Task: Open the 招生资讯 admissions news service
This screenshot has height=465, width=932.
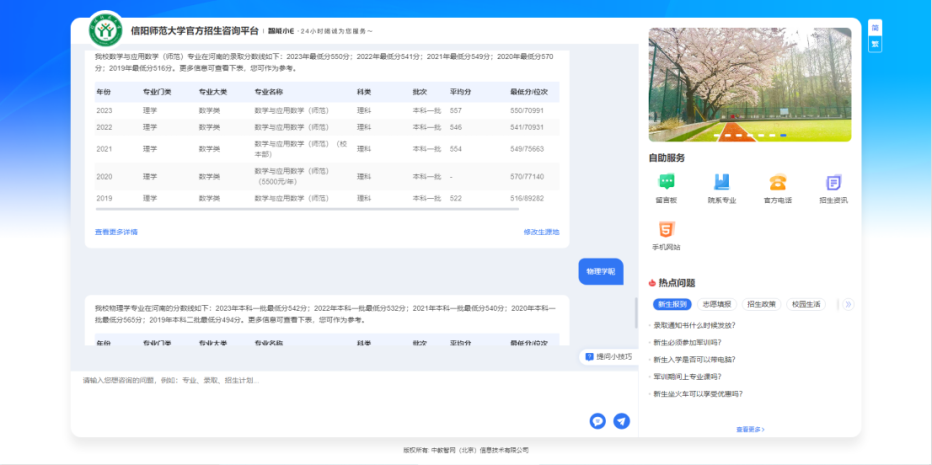Action: click(x=833, y=189)
